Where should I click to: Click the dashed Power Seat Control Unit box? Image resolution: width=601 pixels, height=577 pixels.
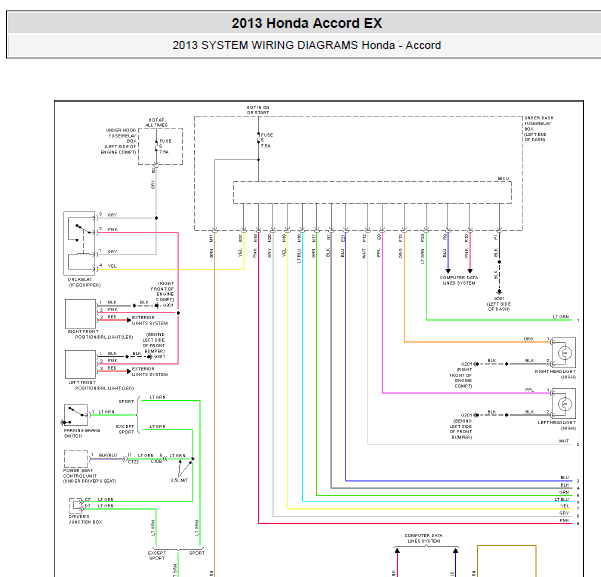click(x=76, y=459)
